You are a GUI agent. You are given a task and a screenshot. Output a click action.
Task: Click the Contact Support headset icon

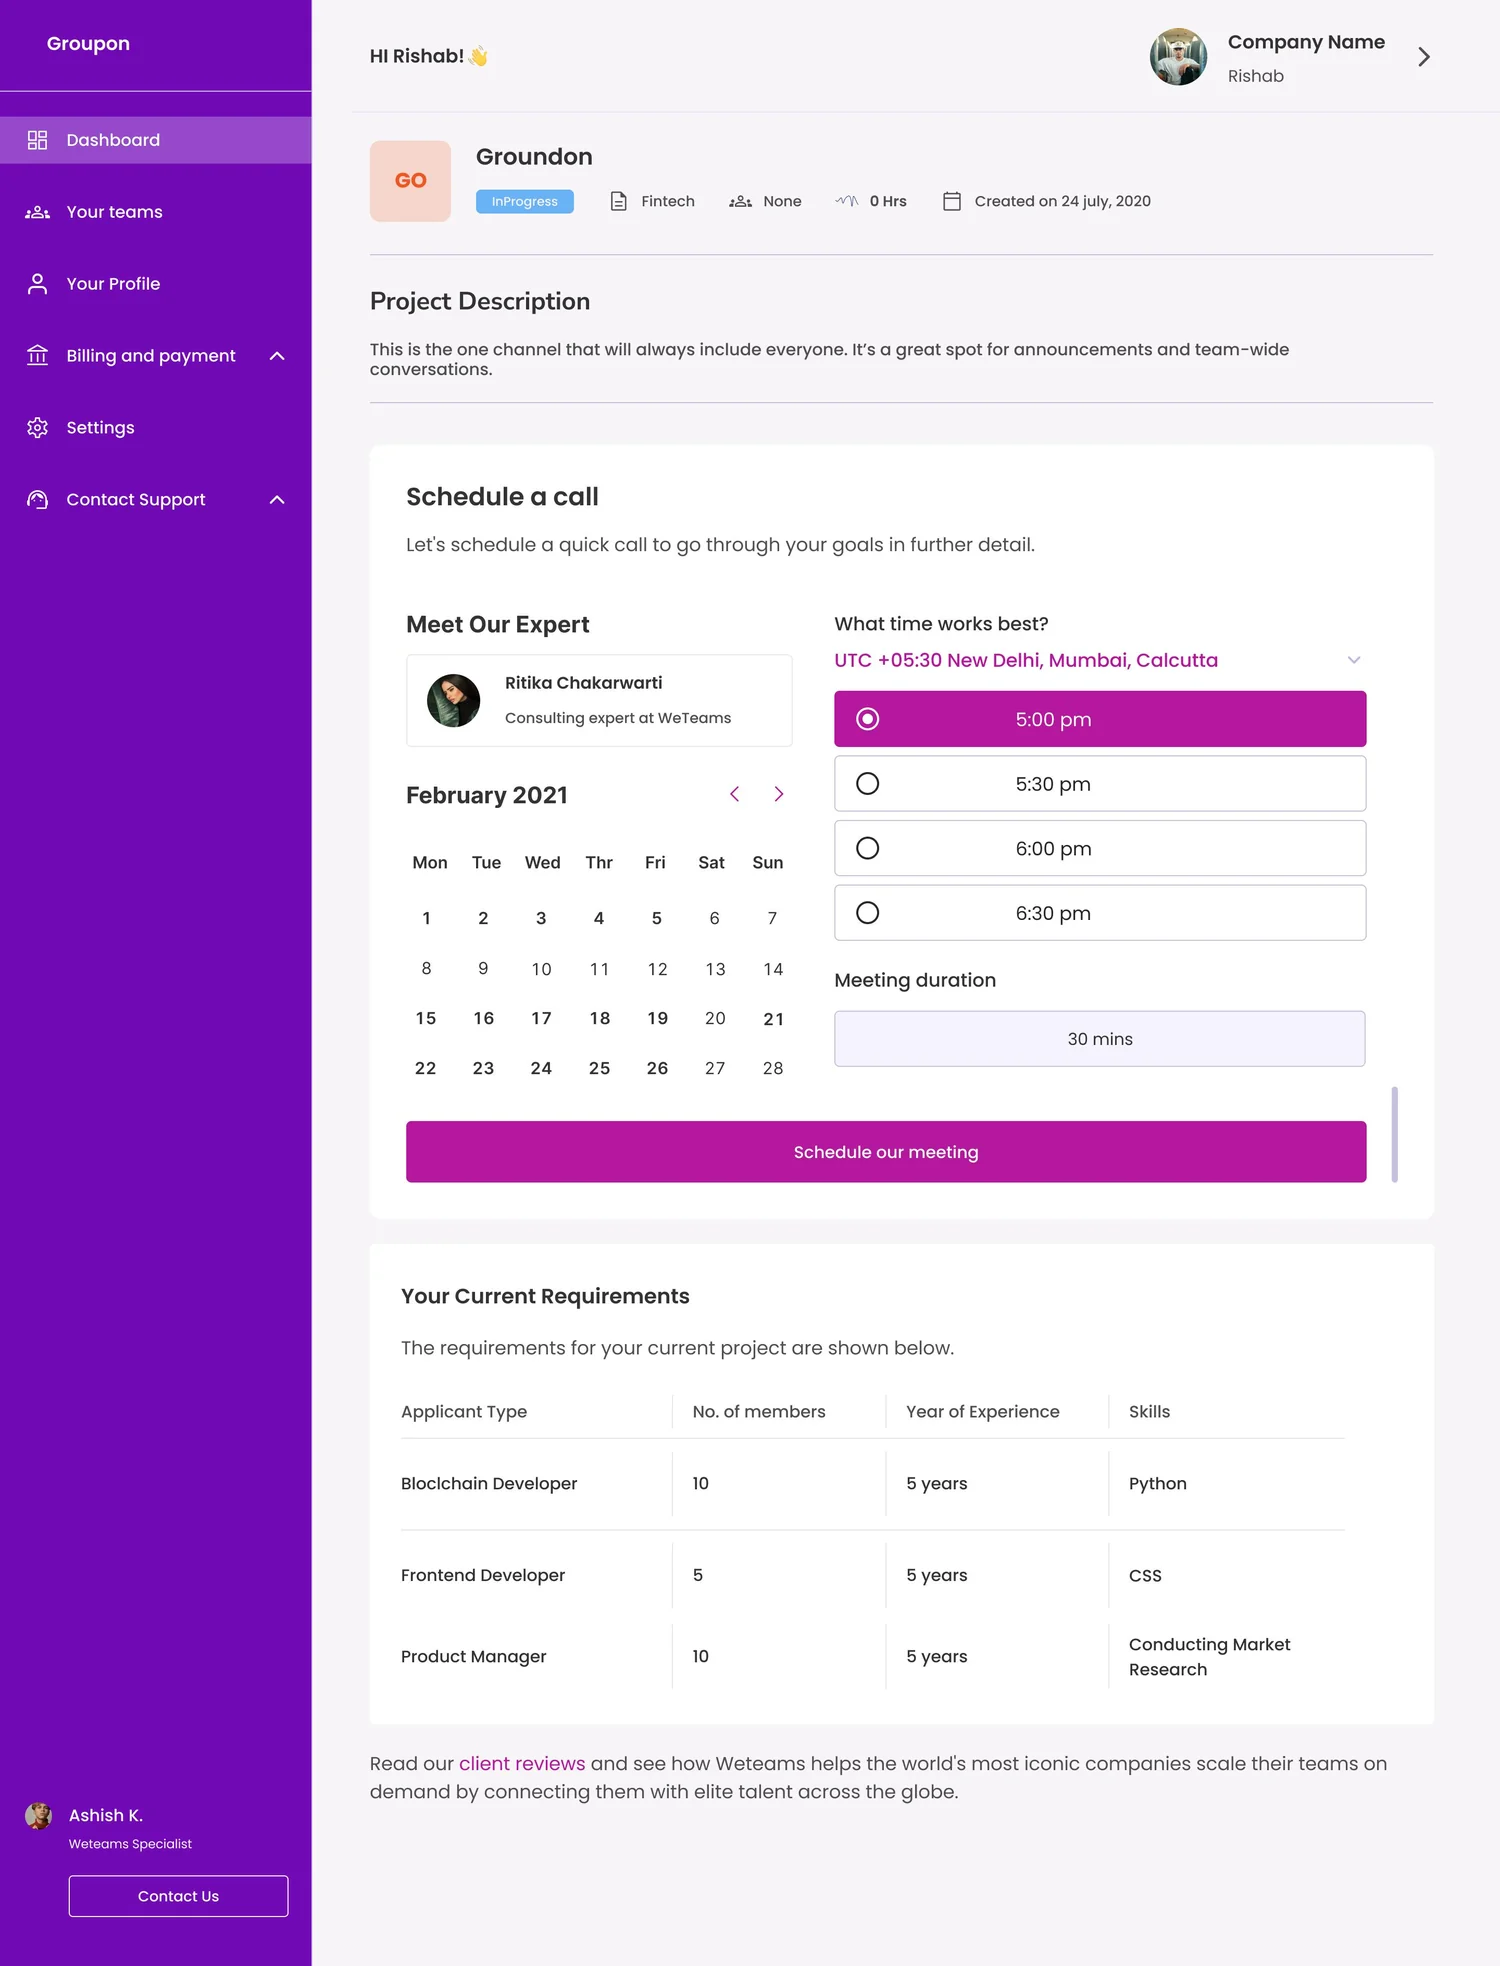[x=38, y=500]
